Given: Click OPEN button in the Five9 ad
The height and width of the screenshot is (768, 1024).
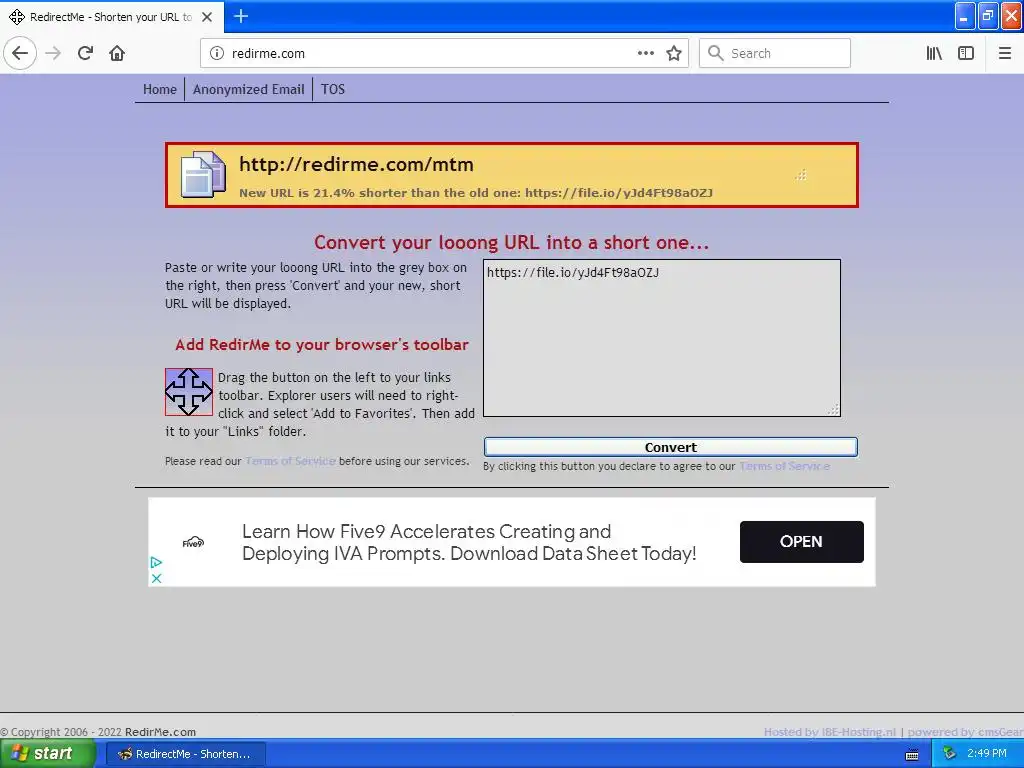Looking at the screenshot, I should click(x=801, y=541).
